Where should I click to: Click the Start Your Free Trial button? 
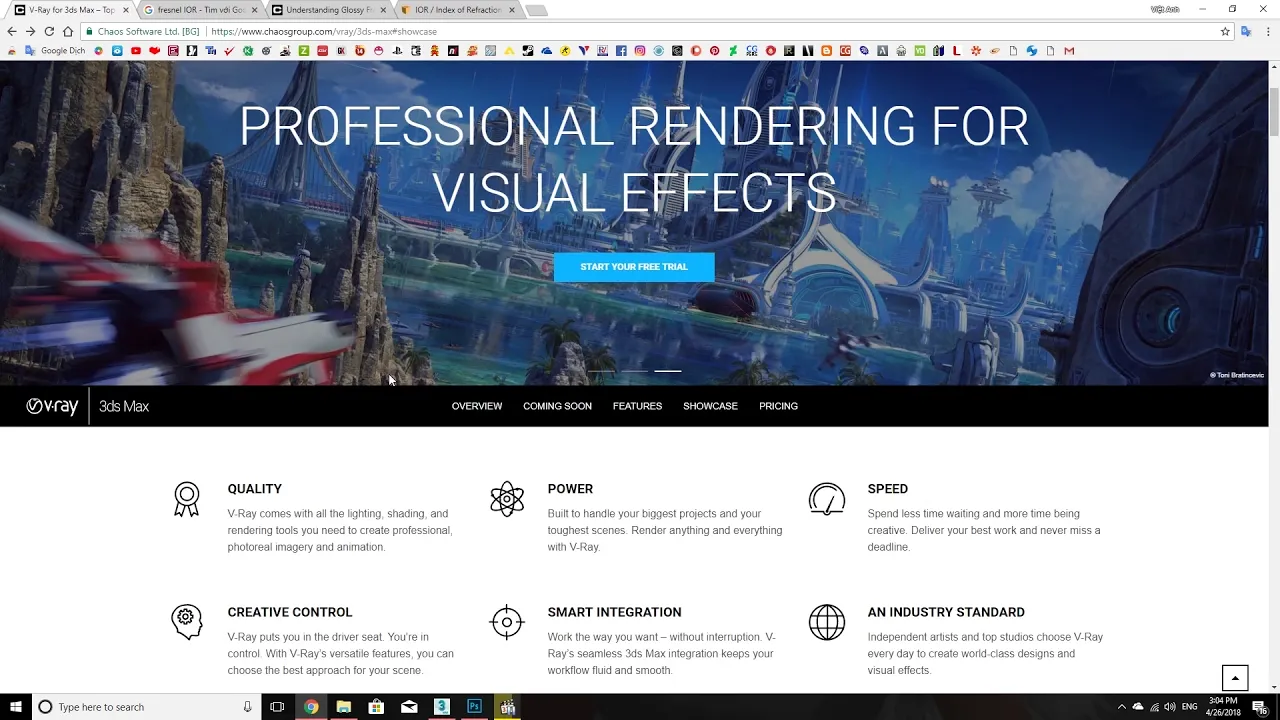coord(634,267)
